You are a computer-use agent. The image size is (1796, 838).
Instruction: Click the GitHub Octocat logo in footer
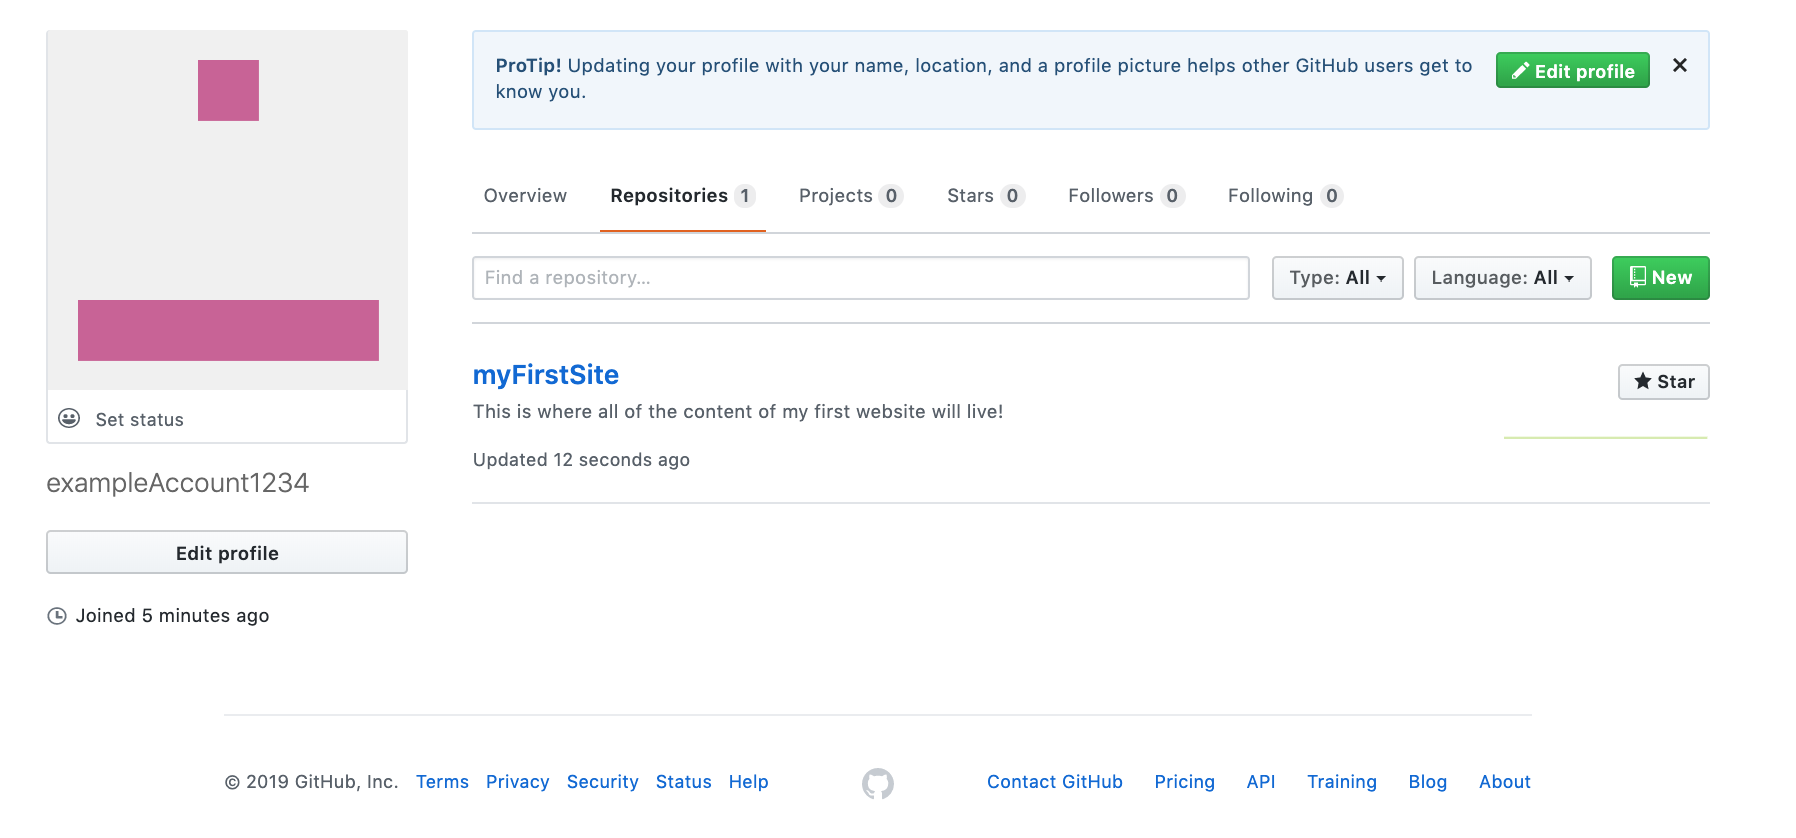click(877, 783)
